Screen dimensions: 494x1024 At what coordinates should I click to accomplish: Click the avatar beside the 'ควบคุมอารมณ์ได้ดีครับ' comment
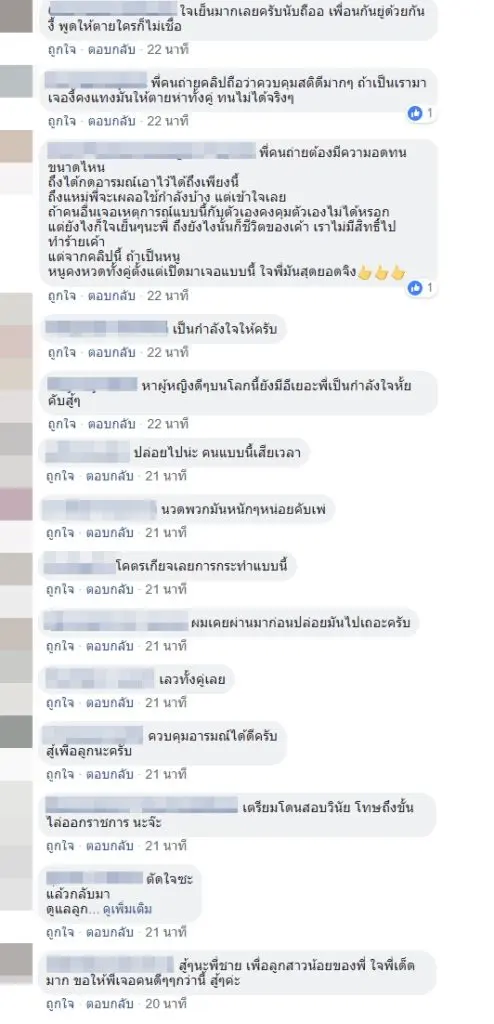(16, 731)
